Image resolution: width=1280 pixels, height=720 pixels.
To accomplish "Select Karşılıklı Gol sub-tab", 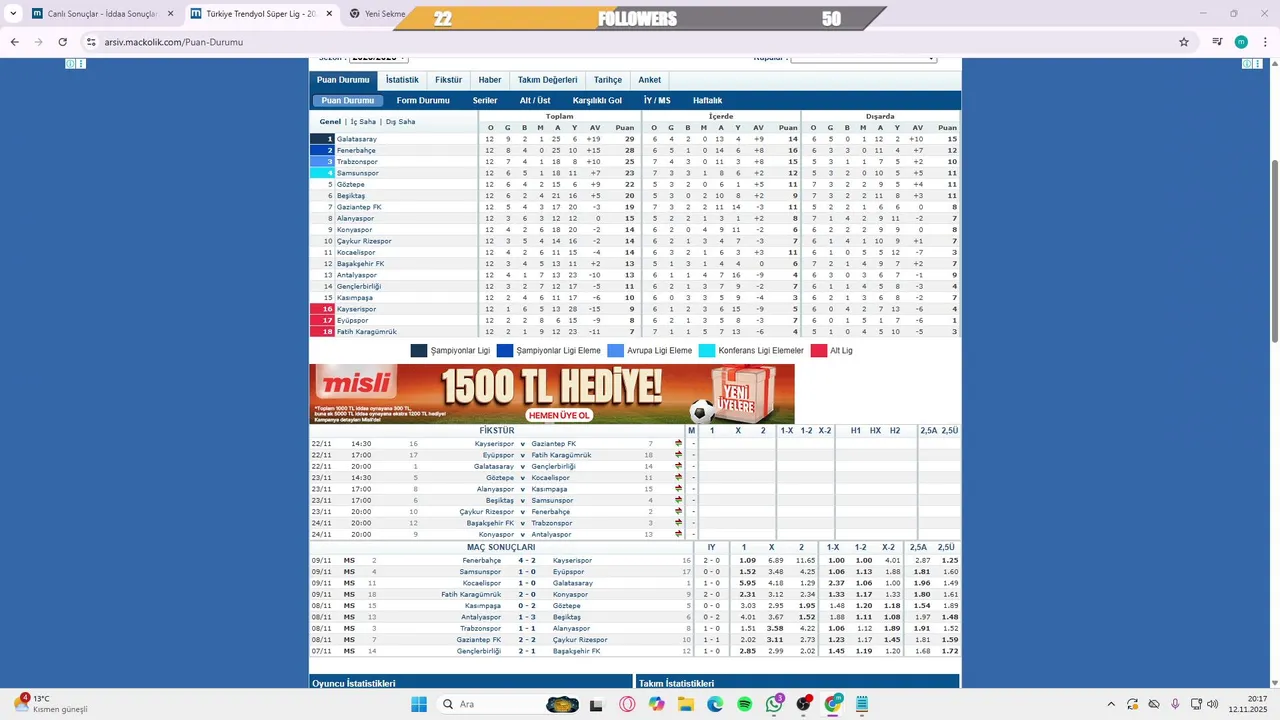I will coord(597,101).
